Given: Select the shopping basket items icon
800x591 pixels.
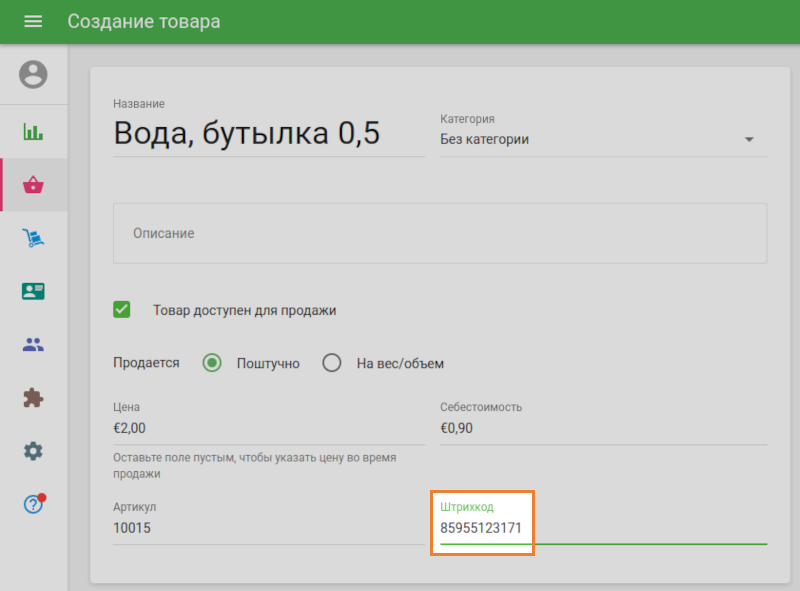Looking at the screenshot, I should (x=33, y=185).
